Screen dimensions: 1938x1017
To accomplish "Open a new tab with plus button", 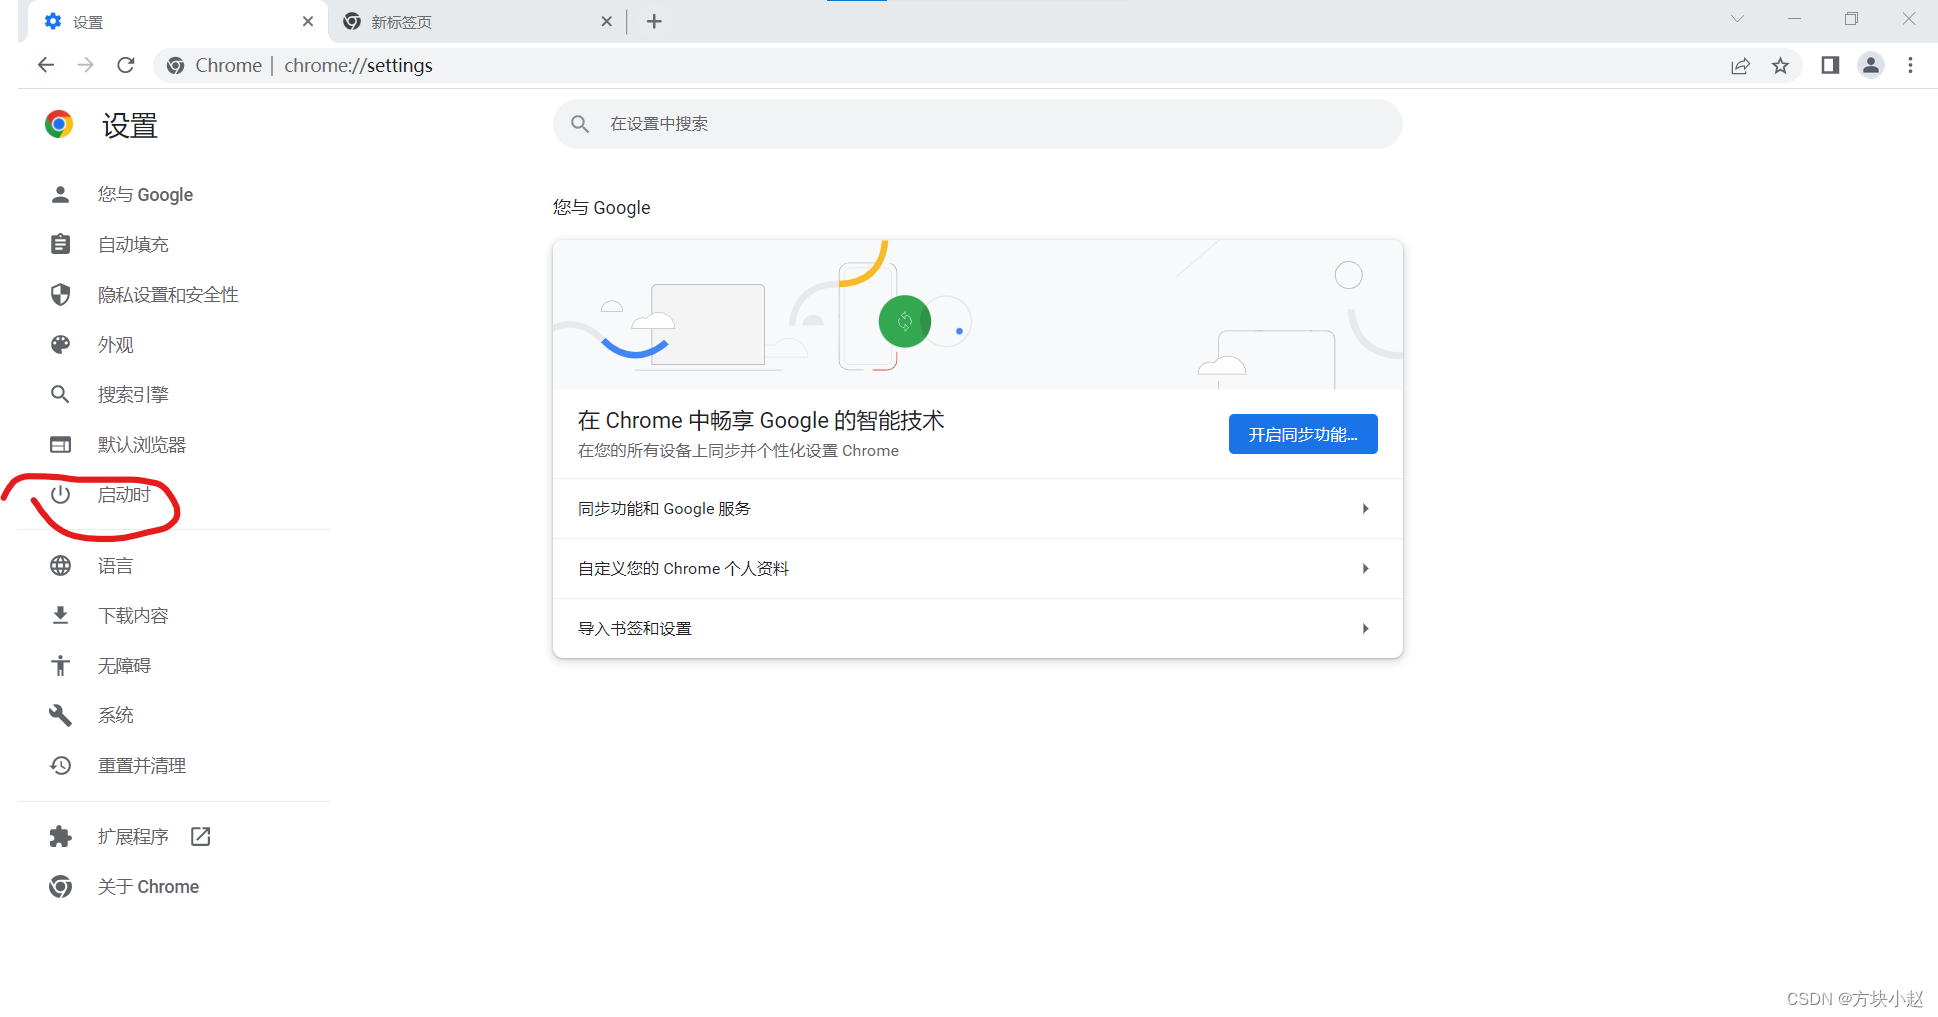I will pyautogui.click(x=654, y=21).
